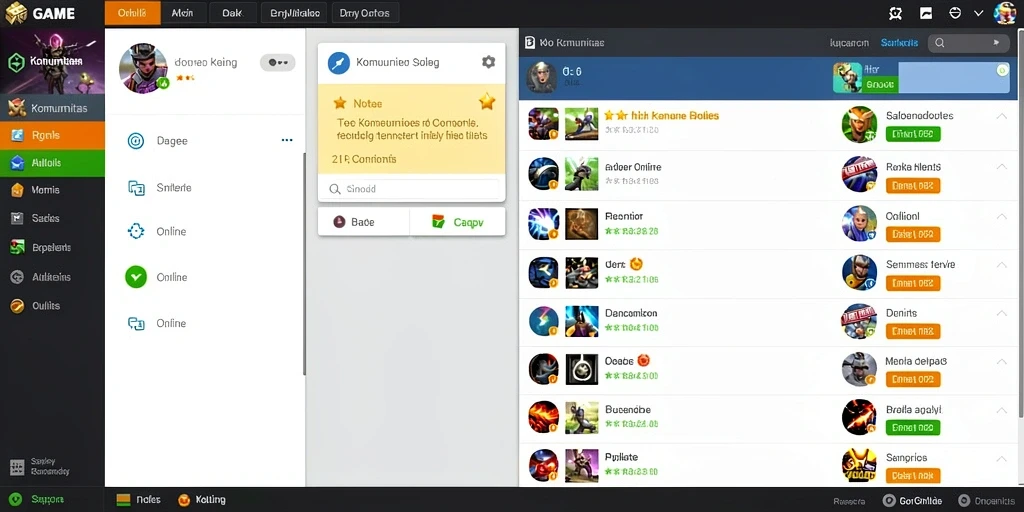Click the gold star in the Notee panel corner
1024x512 pixels.
click(x=487, y=101)
